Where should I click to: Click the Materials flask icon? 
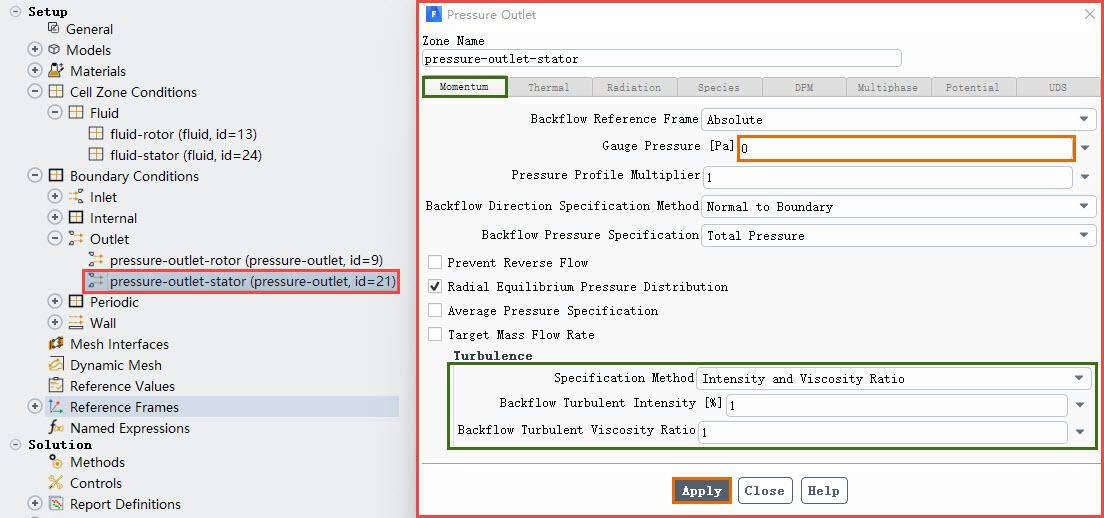56,71
